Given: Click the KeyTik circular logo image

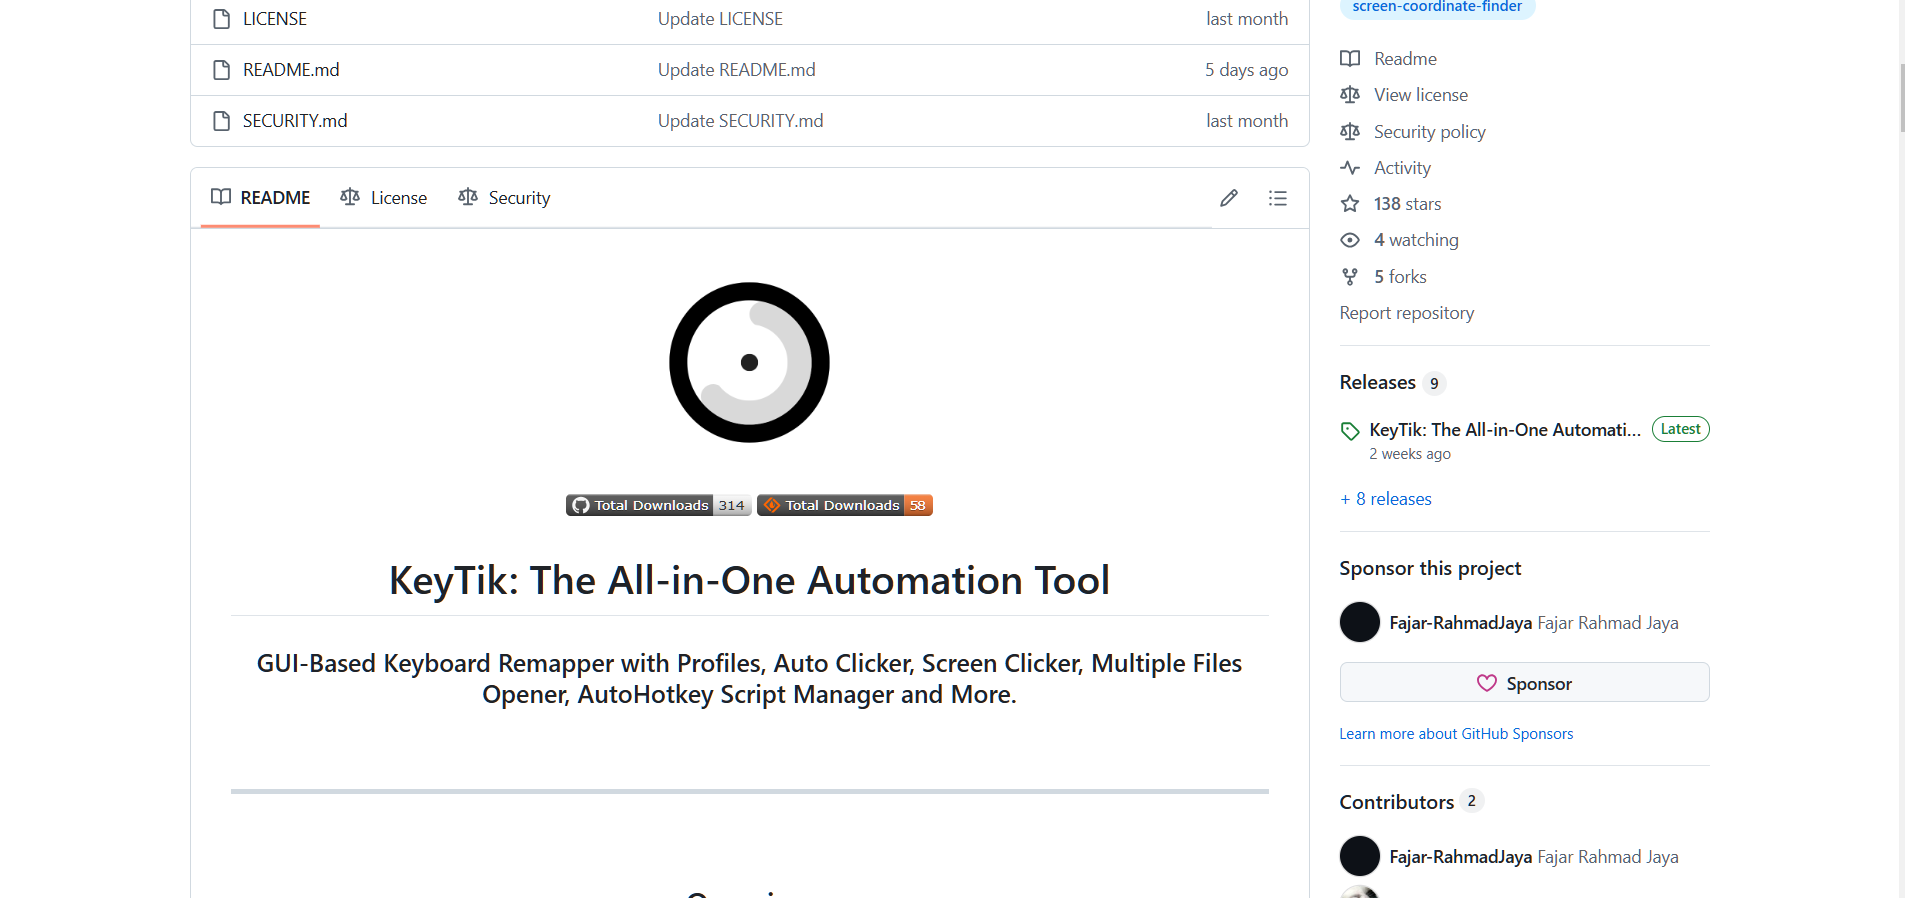Looking at the screenshot, I should [x=749, y=362].
